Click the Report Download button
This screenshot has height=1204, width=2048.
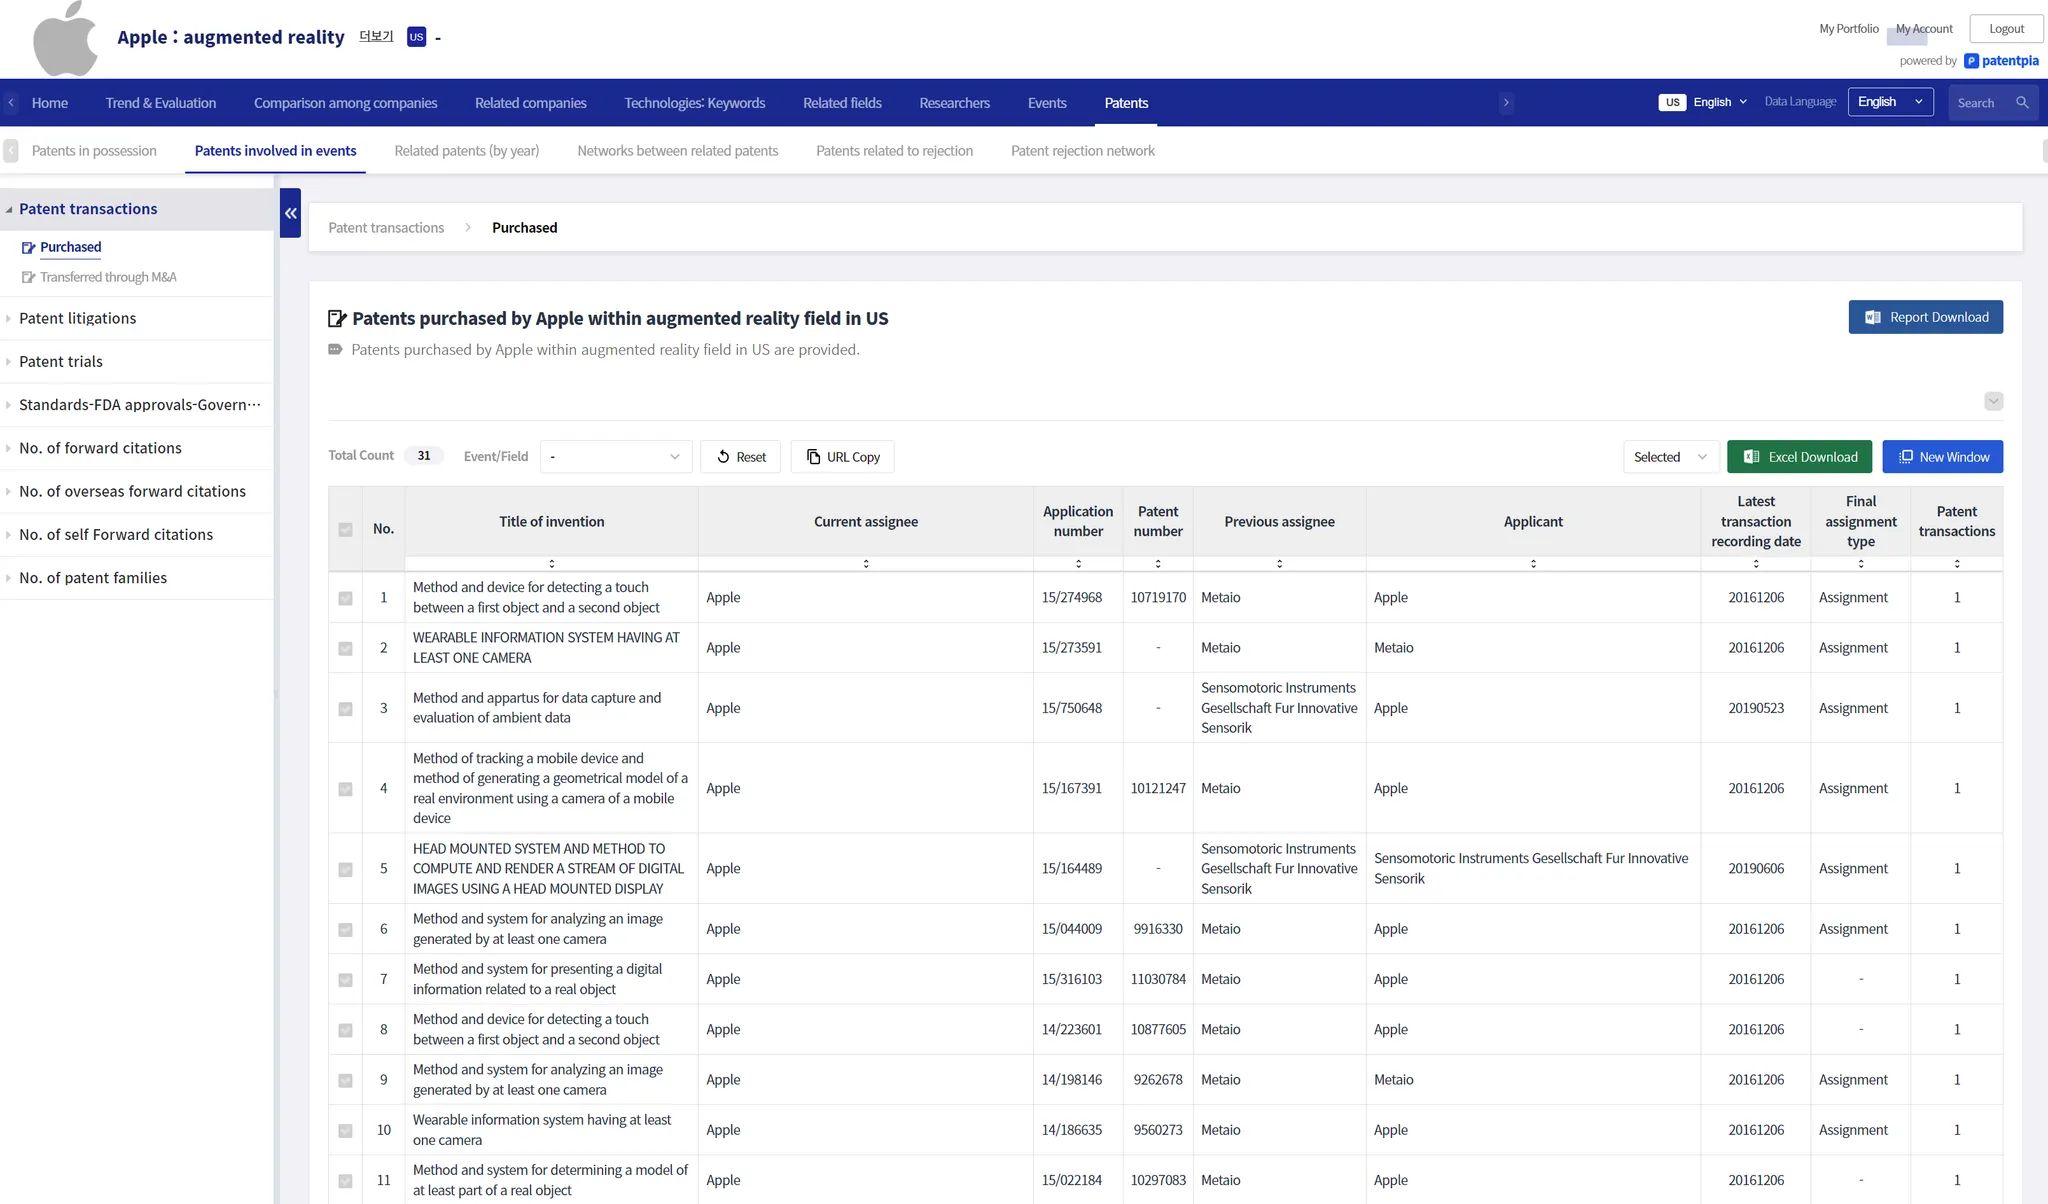tap(1925, 317)
